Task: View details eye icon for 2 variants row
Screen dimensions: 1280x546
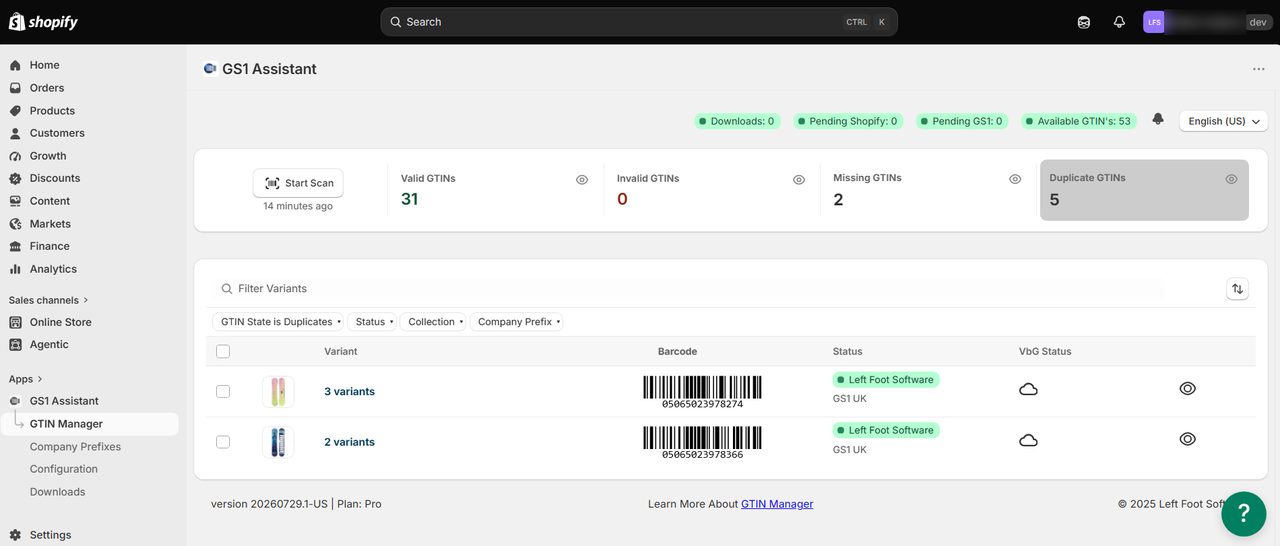Action: [1188, 439]
